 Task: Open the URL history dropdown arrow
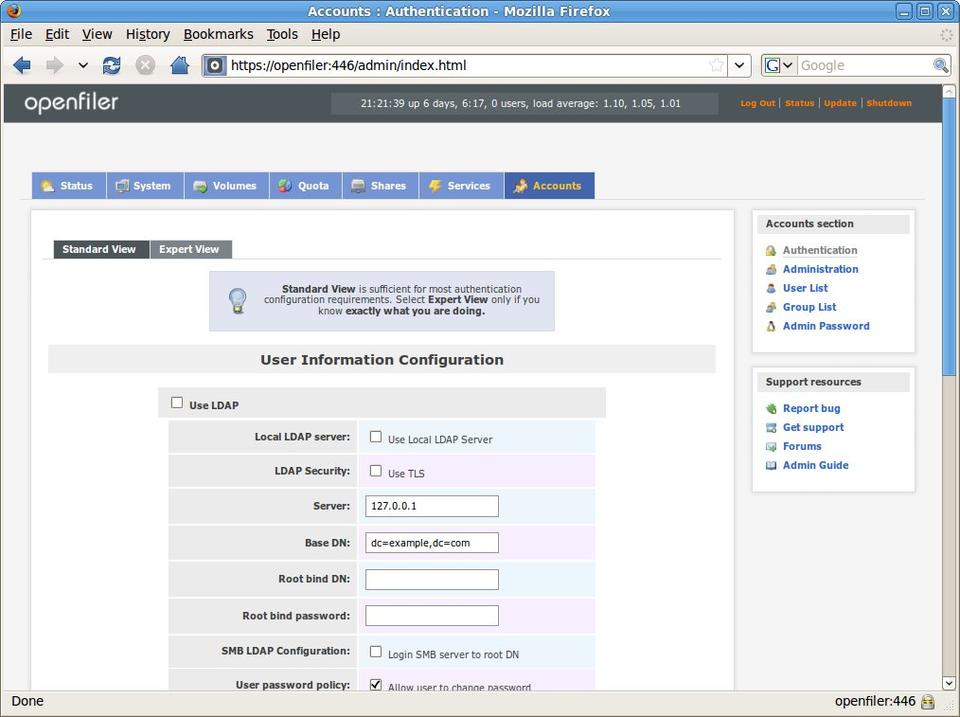739,65
